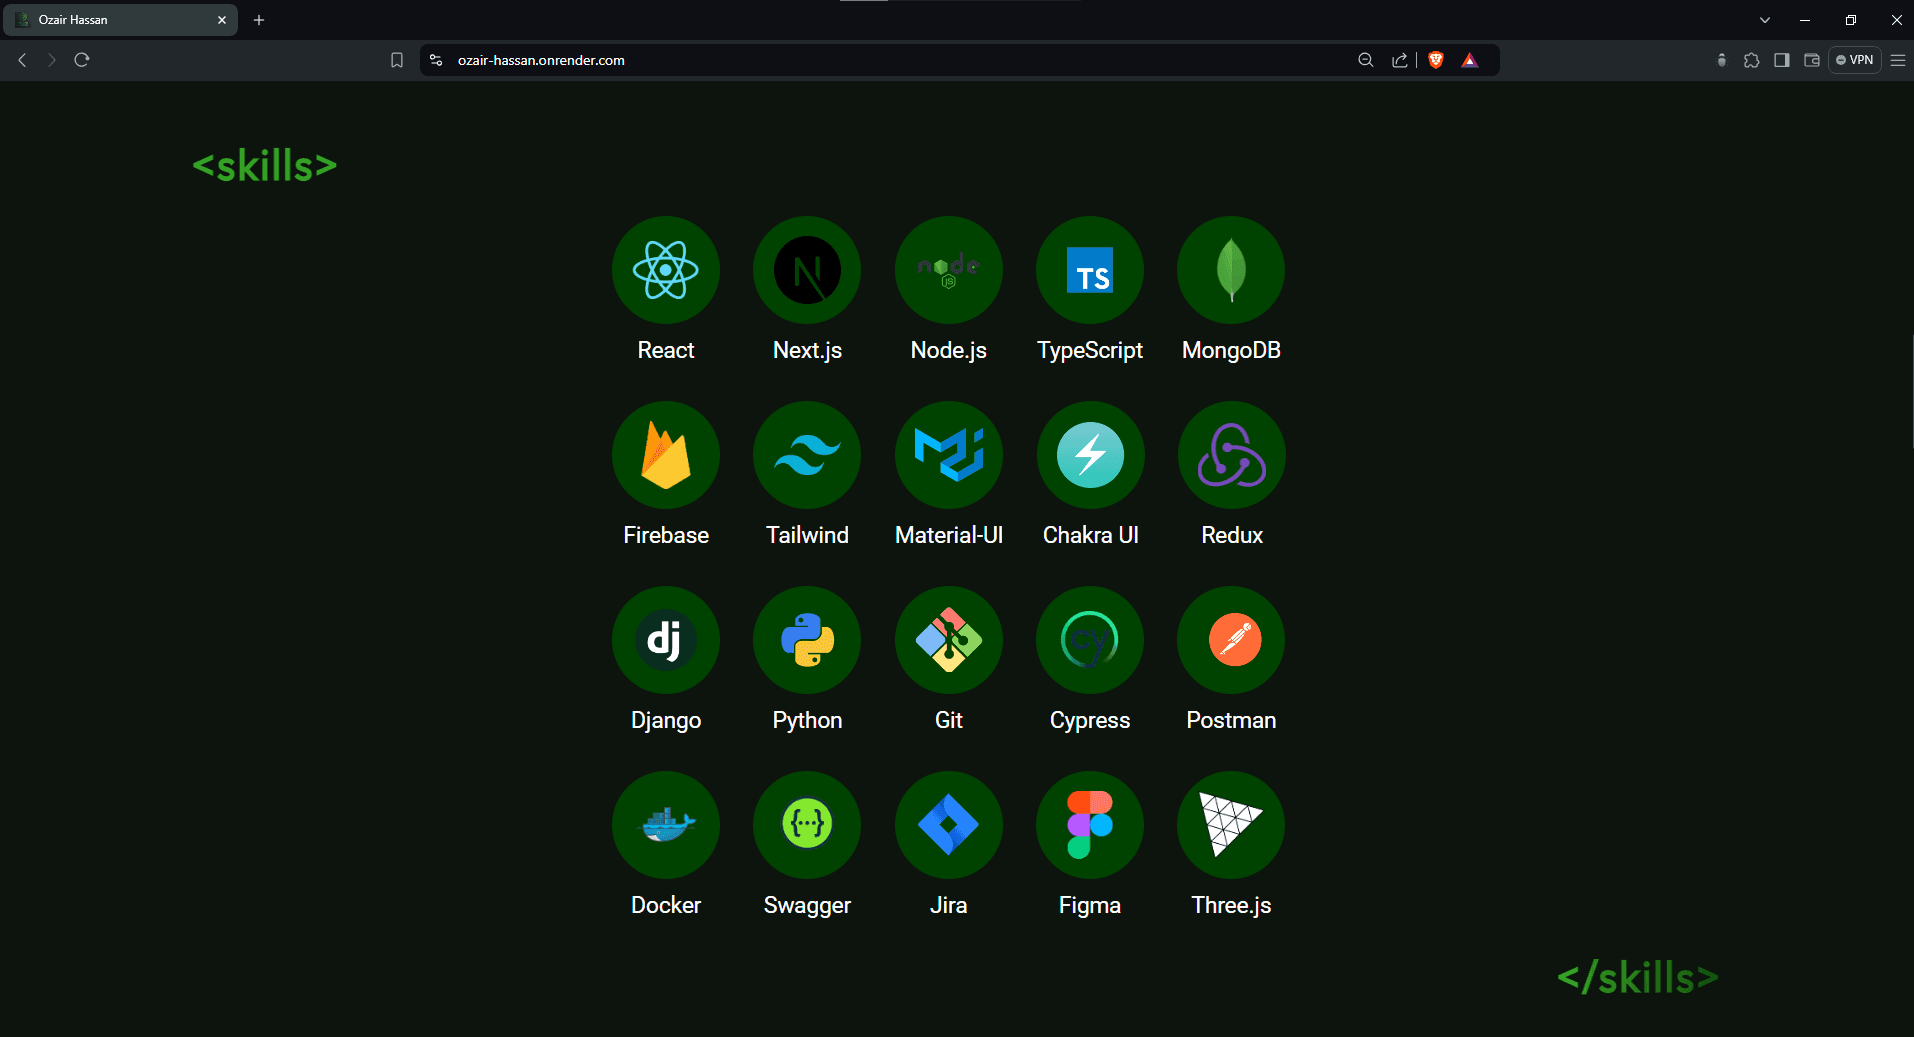Click the MongoDB leaf icon

point(1231,270)
